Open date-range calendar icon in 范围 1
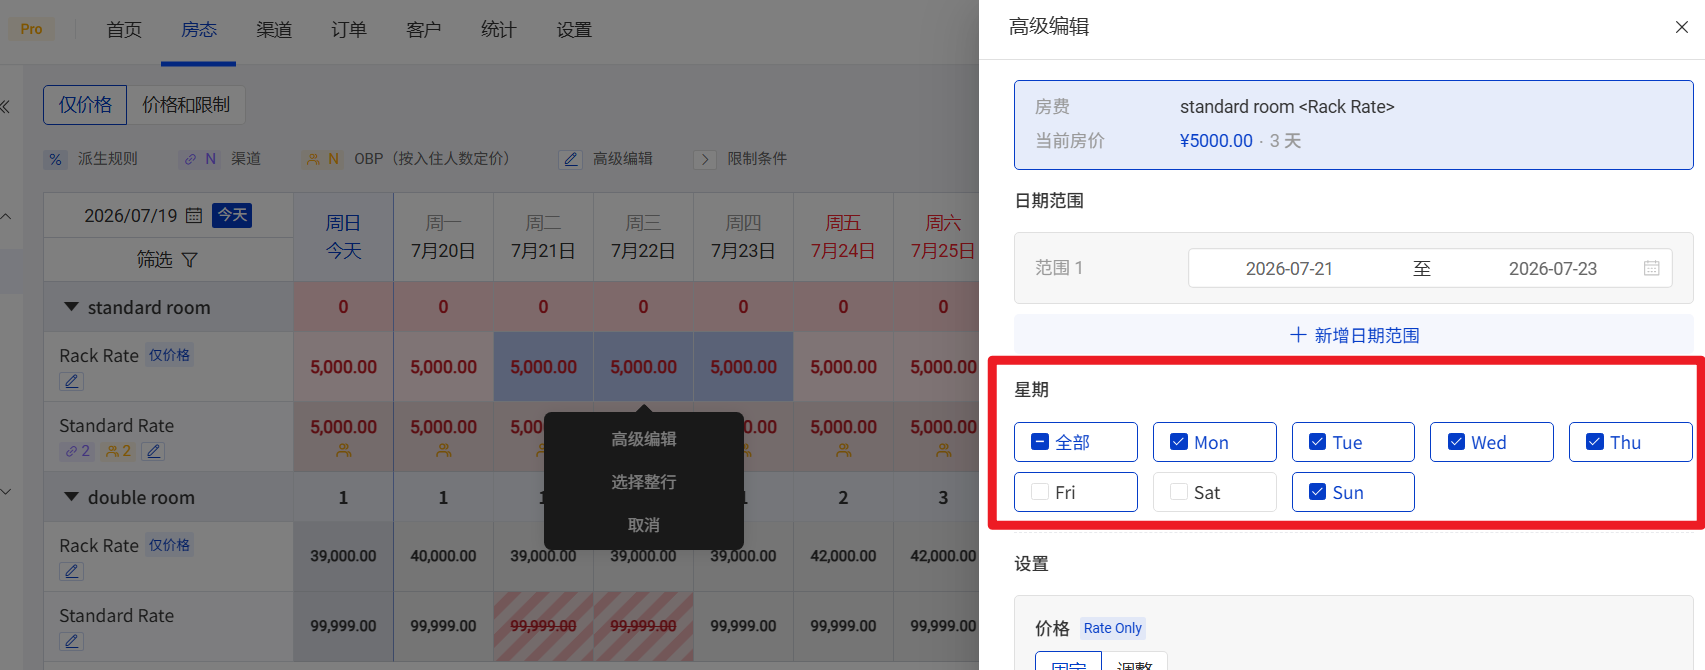Image resolution: width=1705 pixels, height=670 pixels. (1651, 268)
